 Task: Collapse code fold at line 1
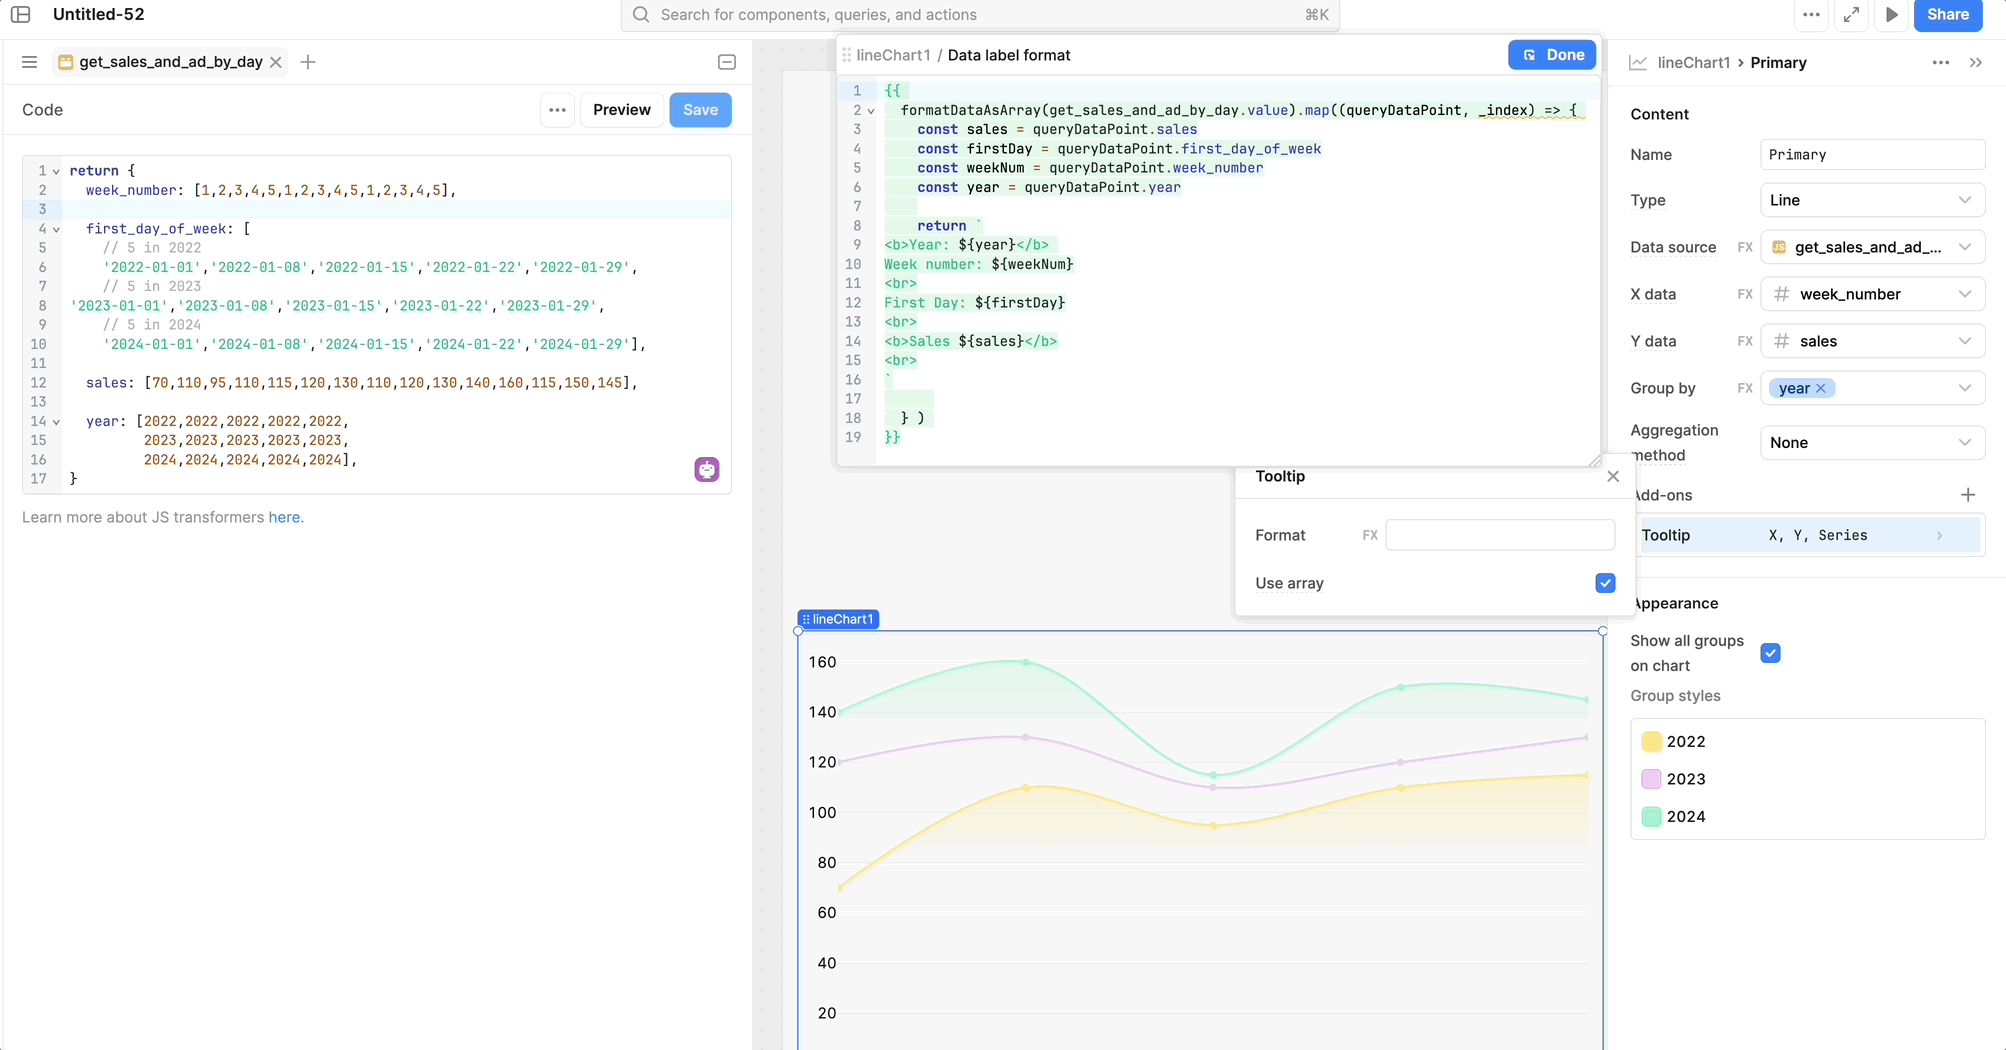point(56,171)
